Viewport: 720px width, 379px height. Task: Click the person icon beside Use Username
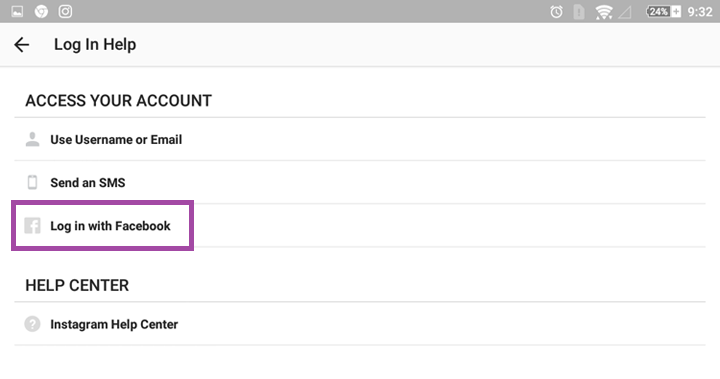click(32, 139)
